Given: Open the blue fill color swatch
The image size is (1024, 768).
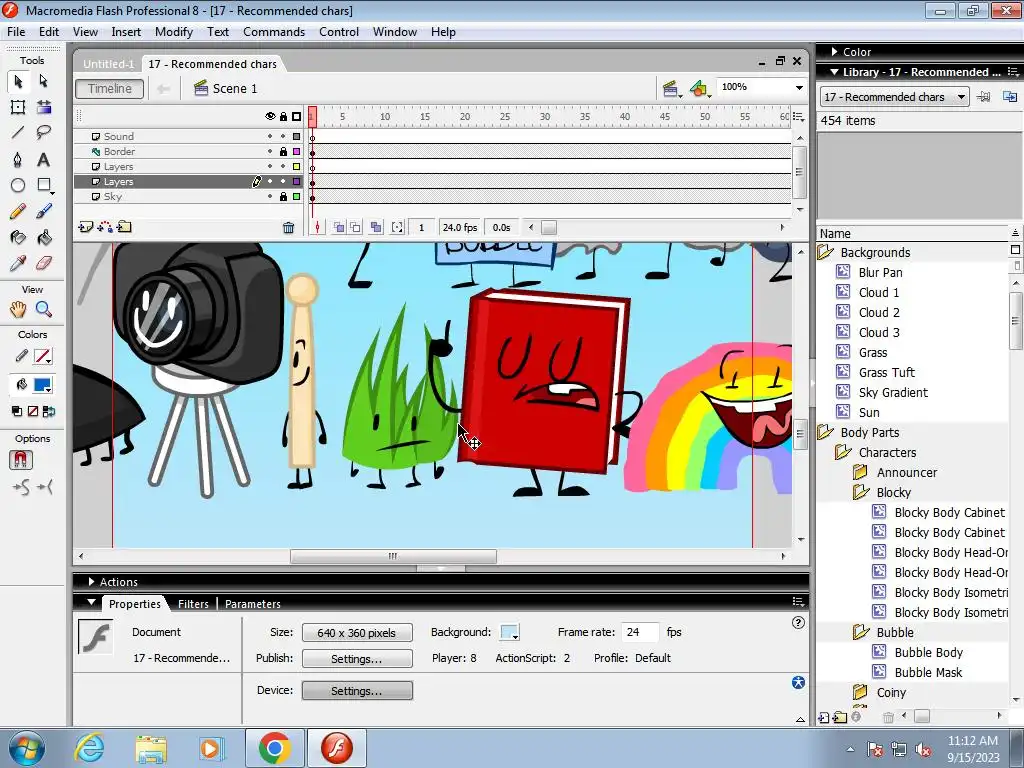Looking at the screenshot, I should [43, 385].
